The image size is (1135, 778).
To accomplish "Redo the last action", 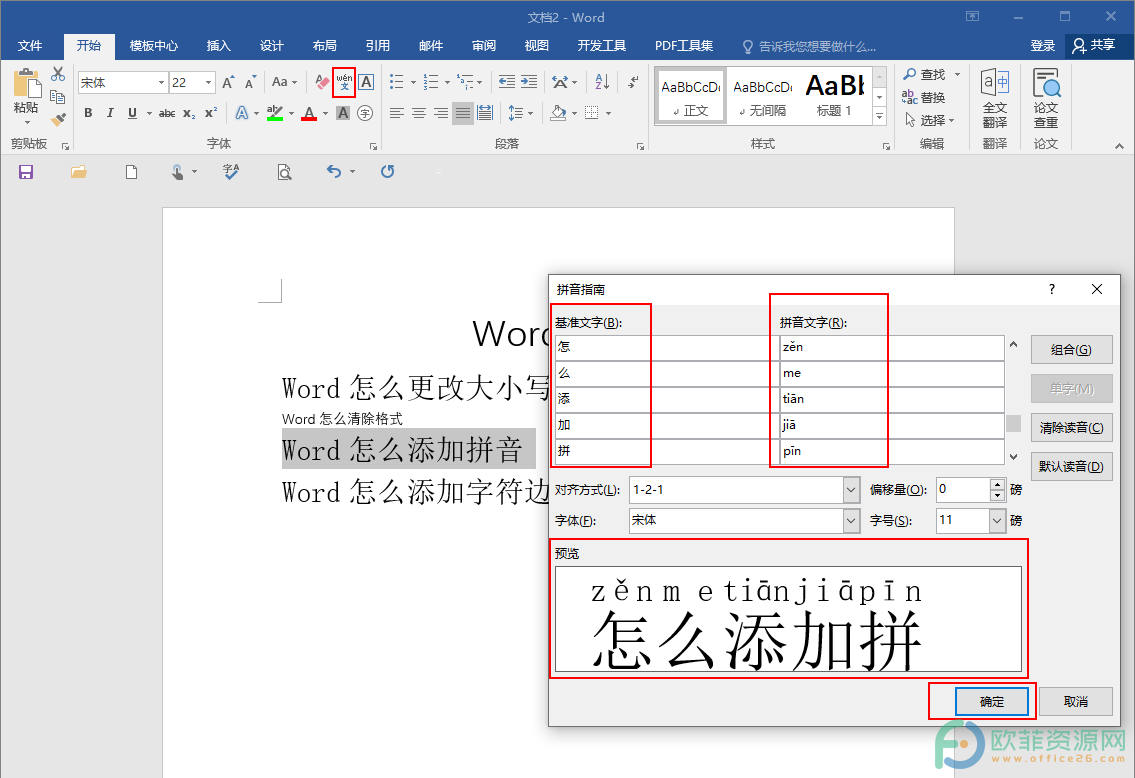I will pyautogui.click(x=388, y=172).
